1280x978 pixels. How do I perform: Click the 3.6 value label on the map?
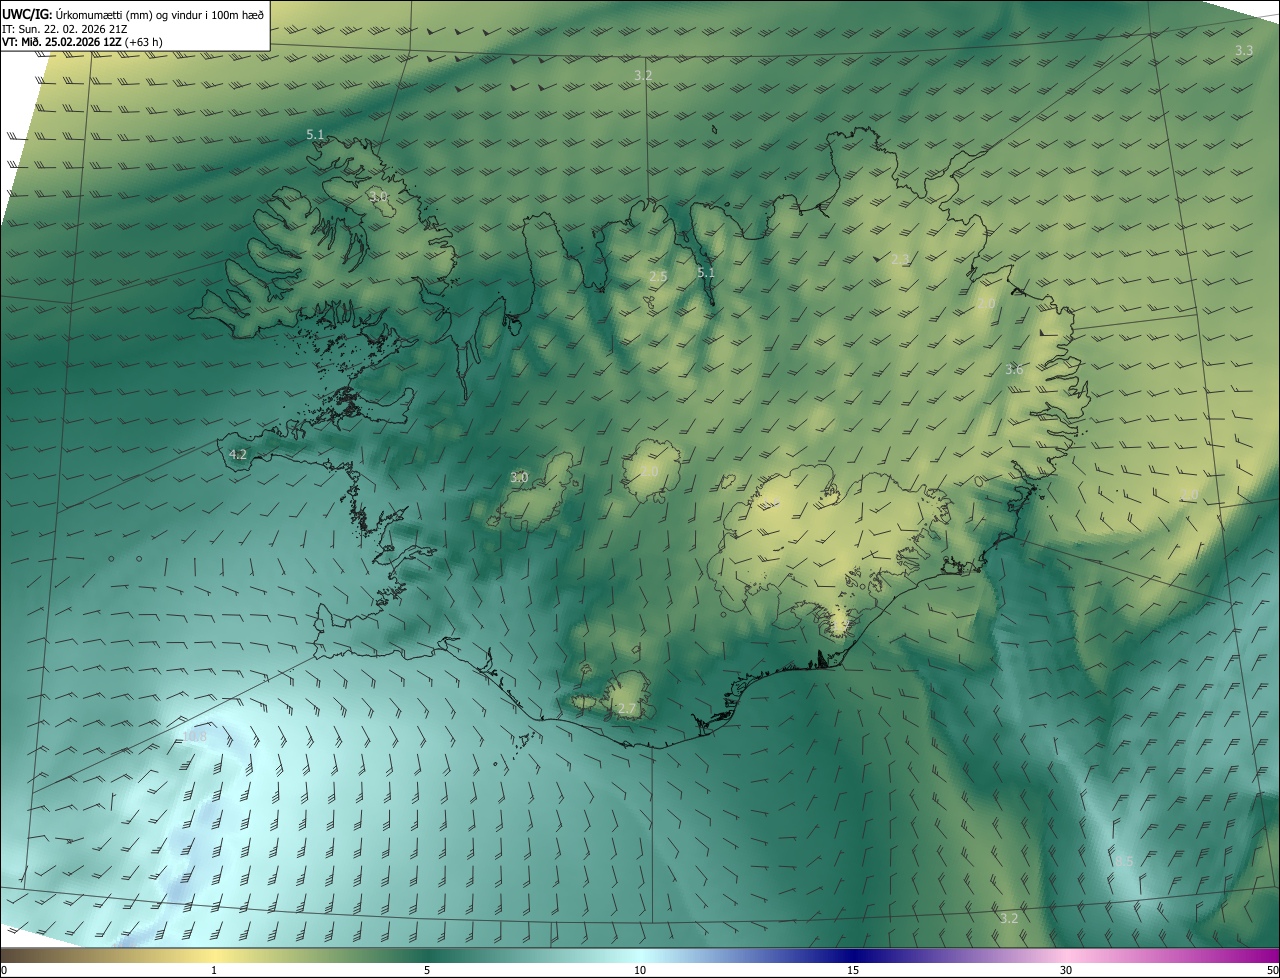point(1014,370)
